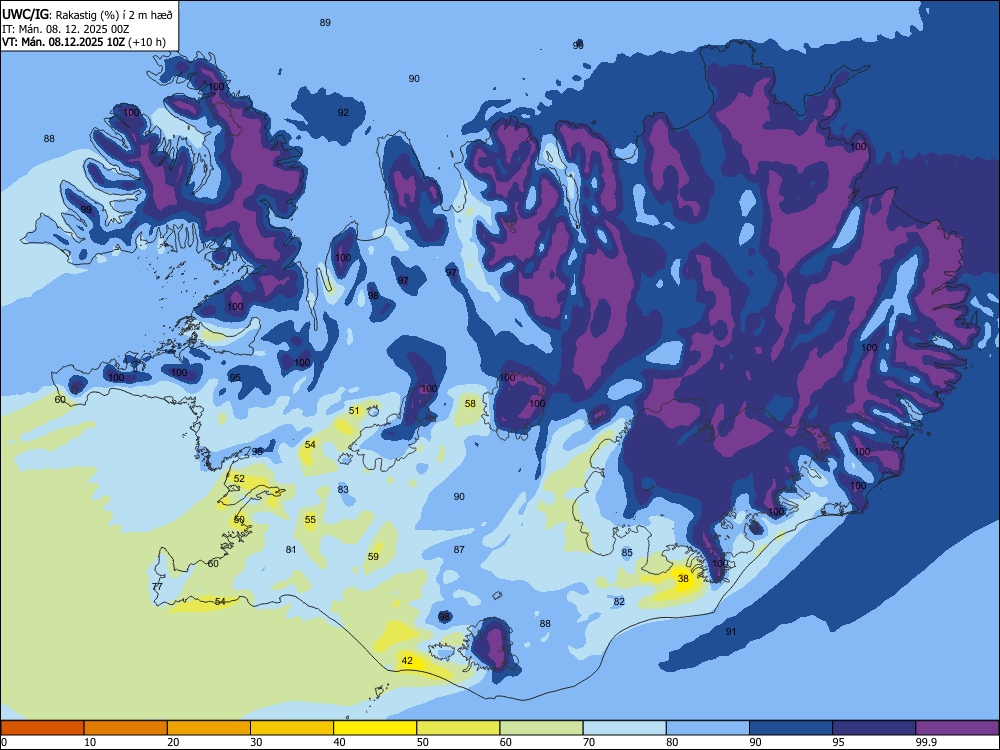The height and width of the screenshot is (750, 1000).
Task: Click the '82' humidity value on the map
Action: click(x=619, y=601)
